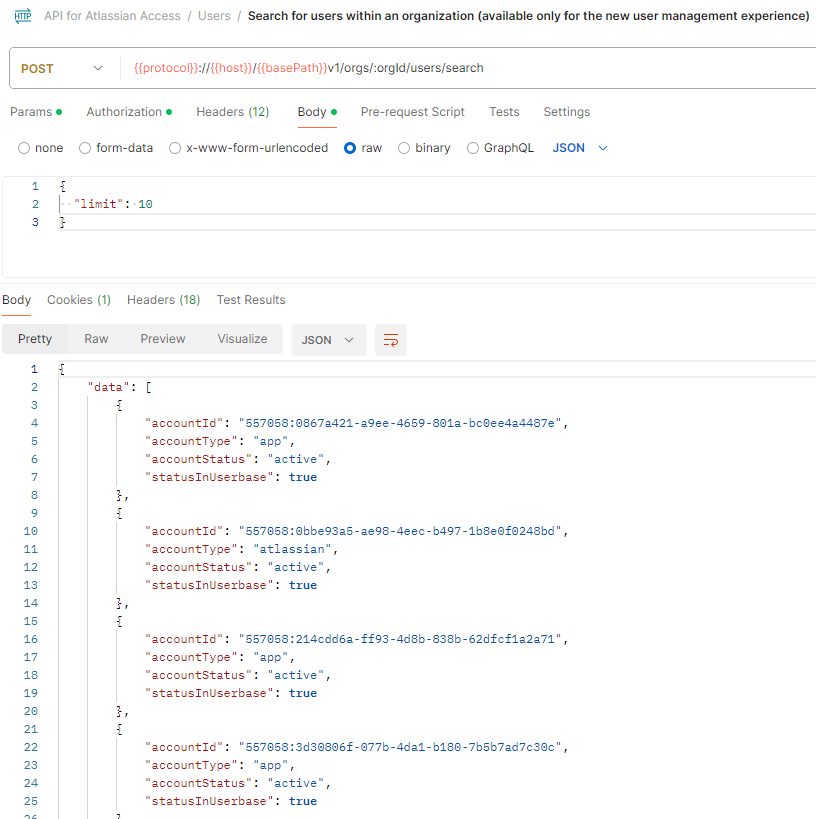
Task: Click the "limit" key in request body
Action: point(98,204)
